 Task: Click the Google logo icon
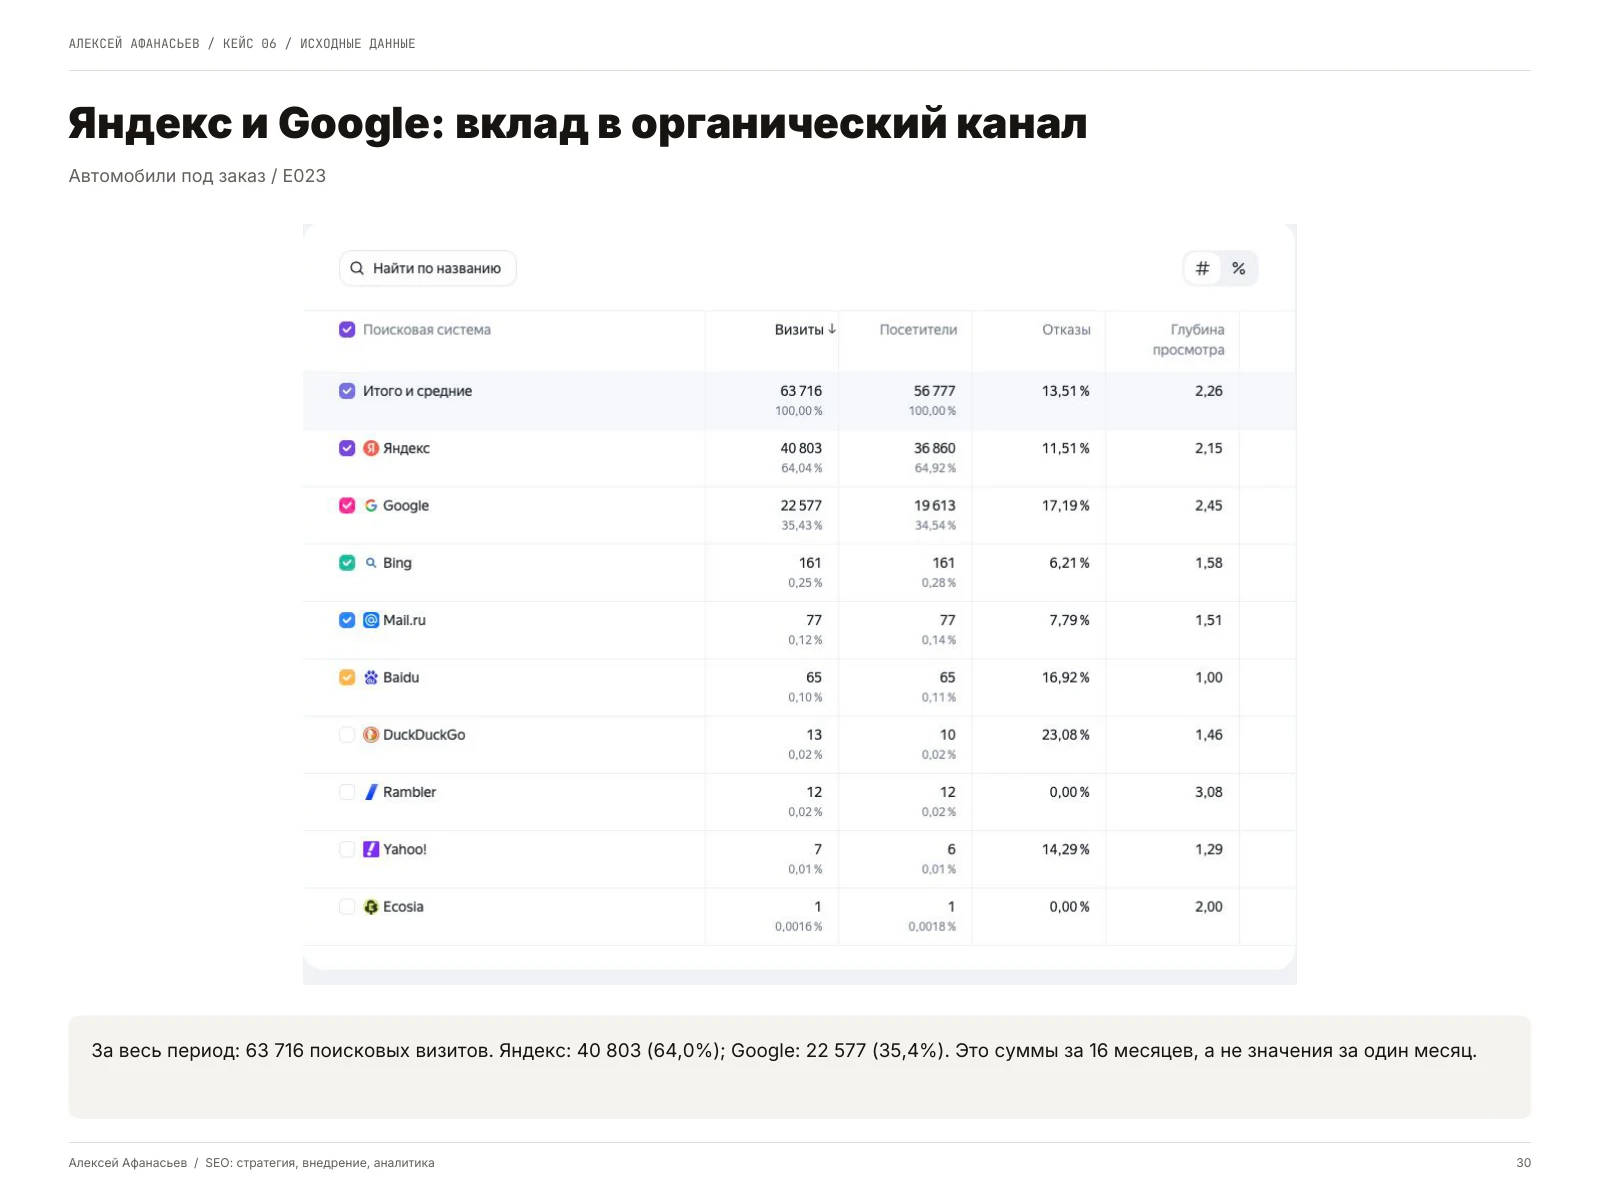coord(371,505)
